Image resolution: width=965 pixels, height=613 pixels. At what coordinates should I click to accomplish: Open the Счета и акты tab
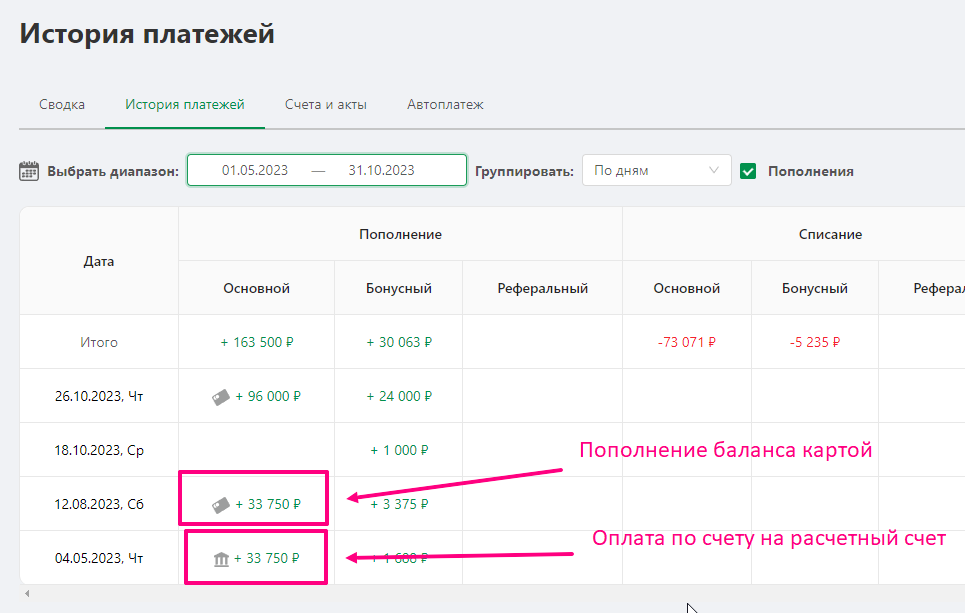coord(326,105)
